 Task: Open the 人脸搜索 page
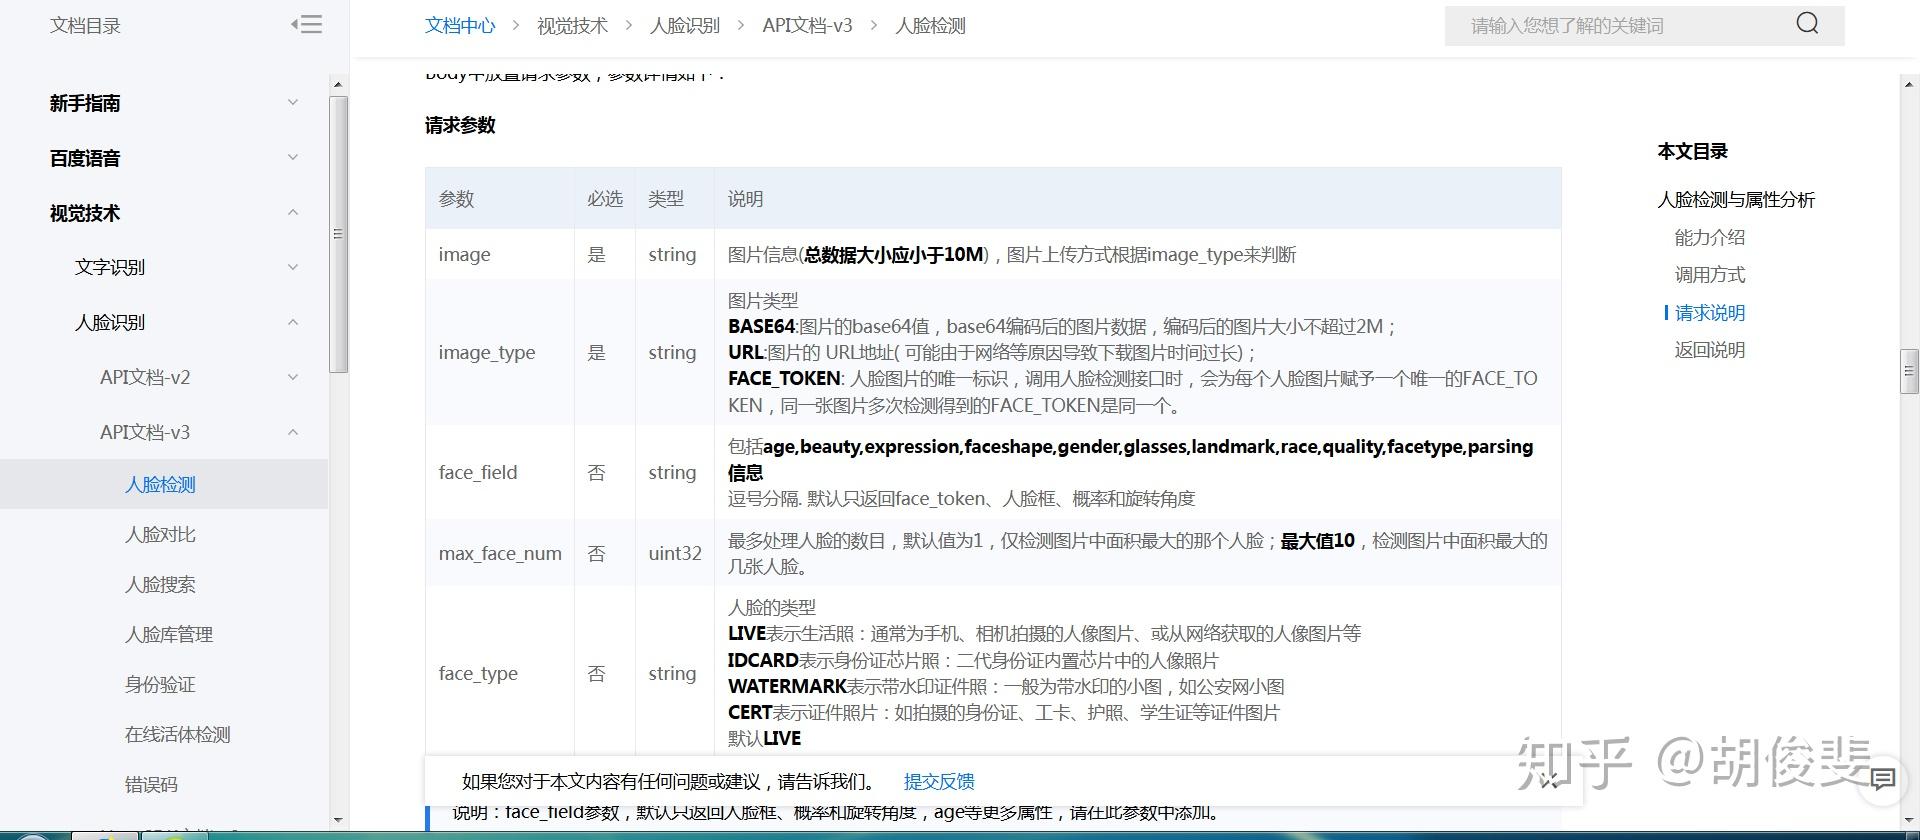tap(160, 584)
